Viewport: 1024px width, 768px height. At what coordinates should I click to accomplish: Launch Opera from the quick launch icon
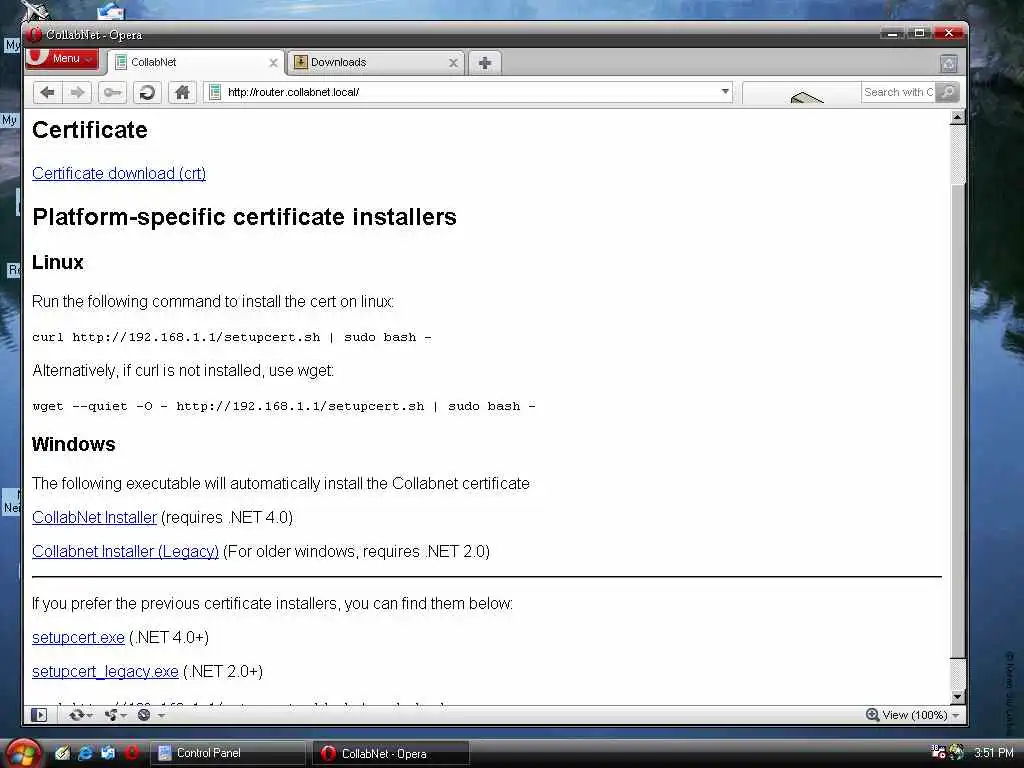pos(131,753)
